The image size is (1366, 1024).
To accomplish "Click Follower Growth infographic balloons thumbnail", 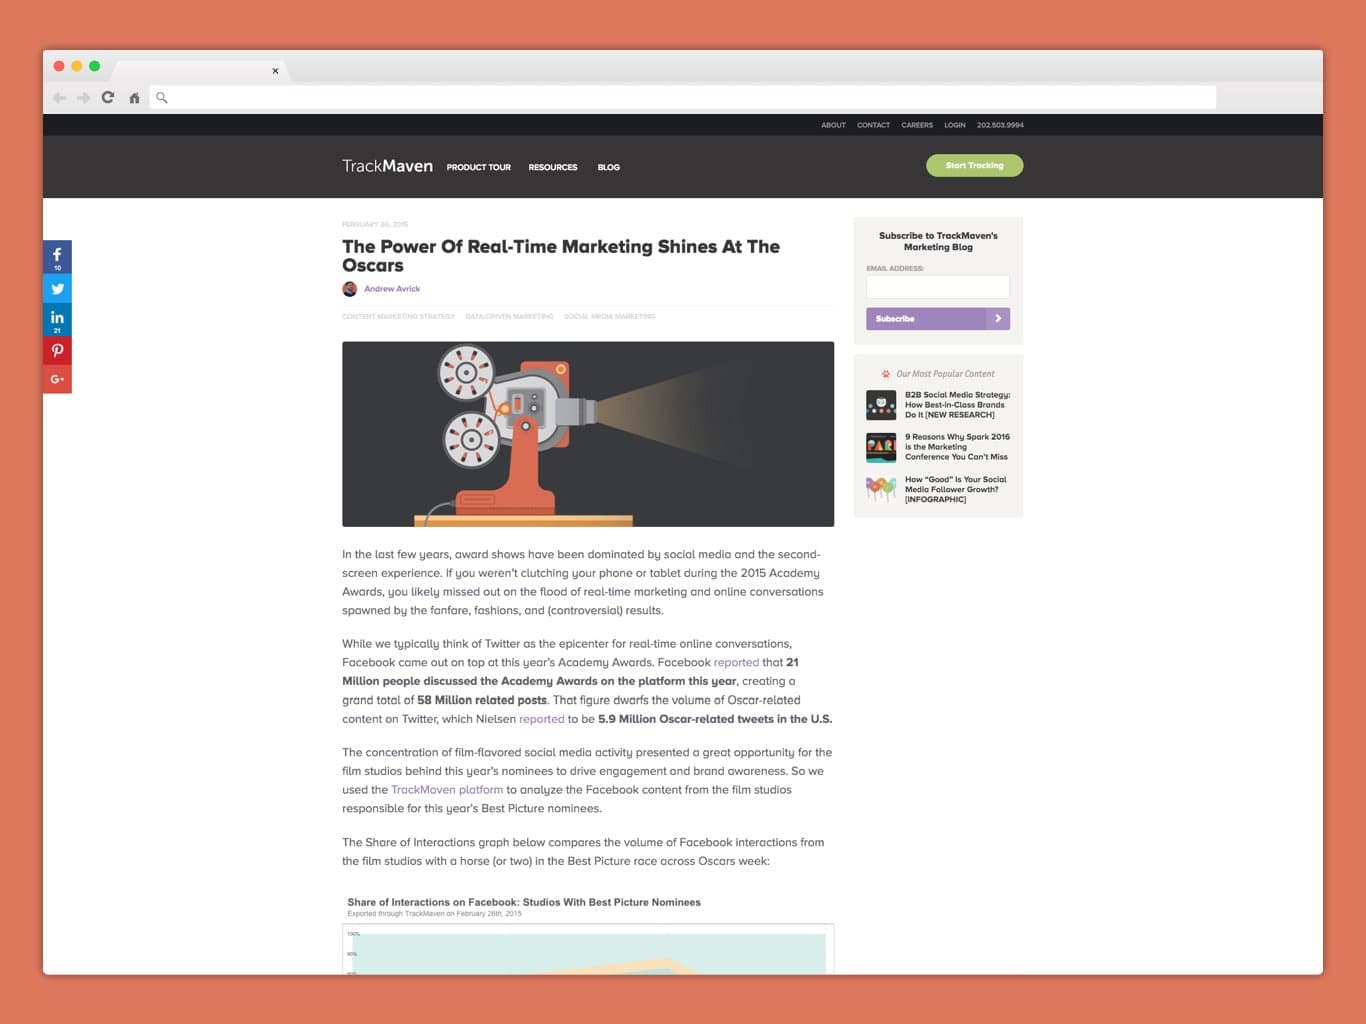I will (x=881, y=489).
